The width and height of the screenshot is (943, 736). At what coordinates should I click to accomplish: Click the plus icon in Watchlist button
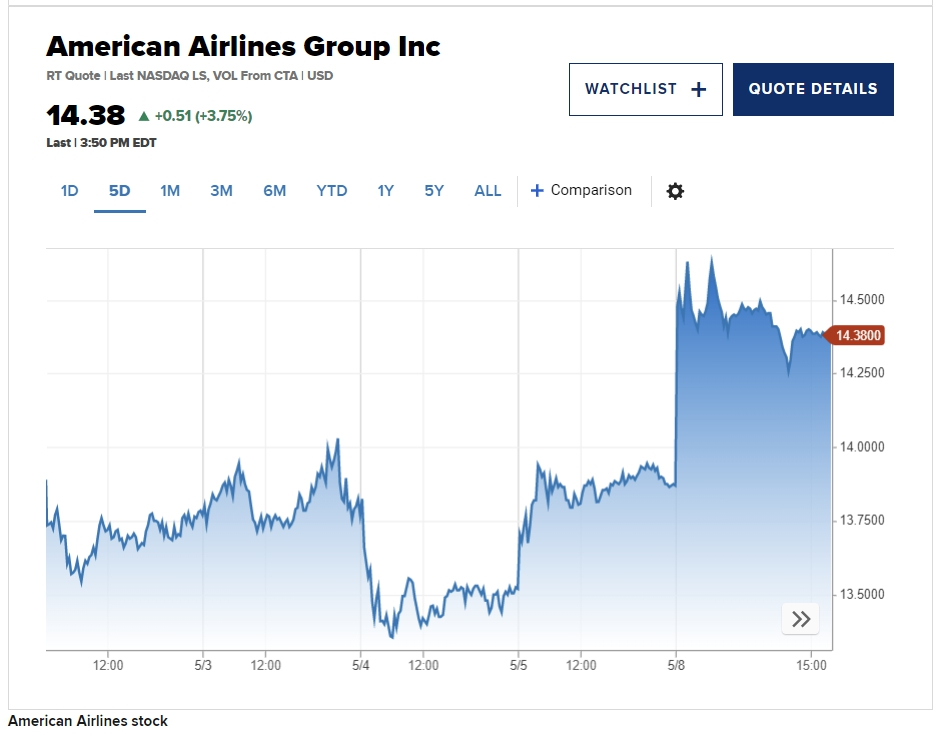pyautogui.click(x=699, y=89)
